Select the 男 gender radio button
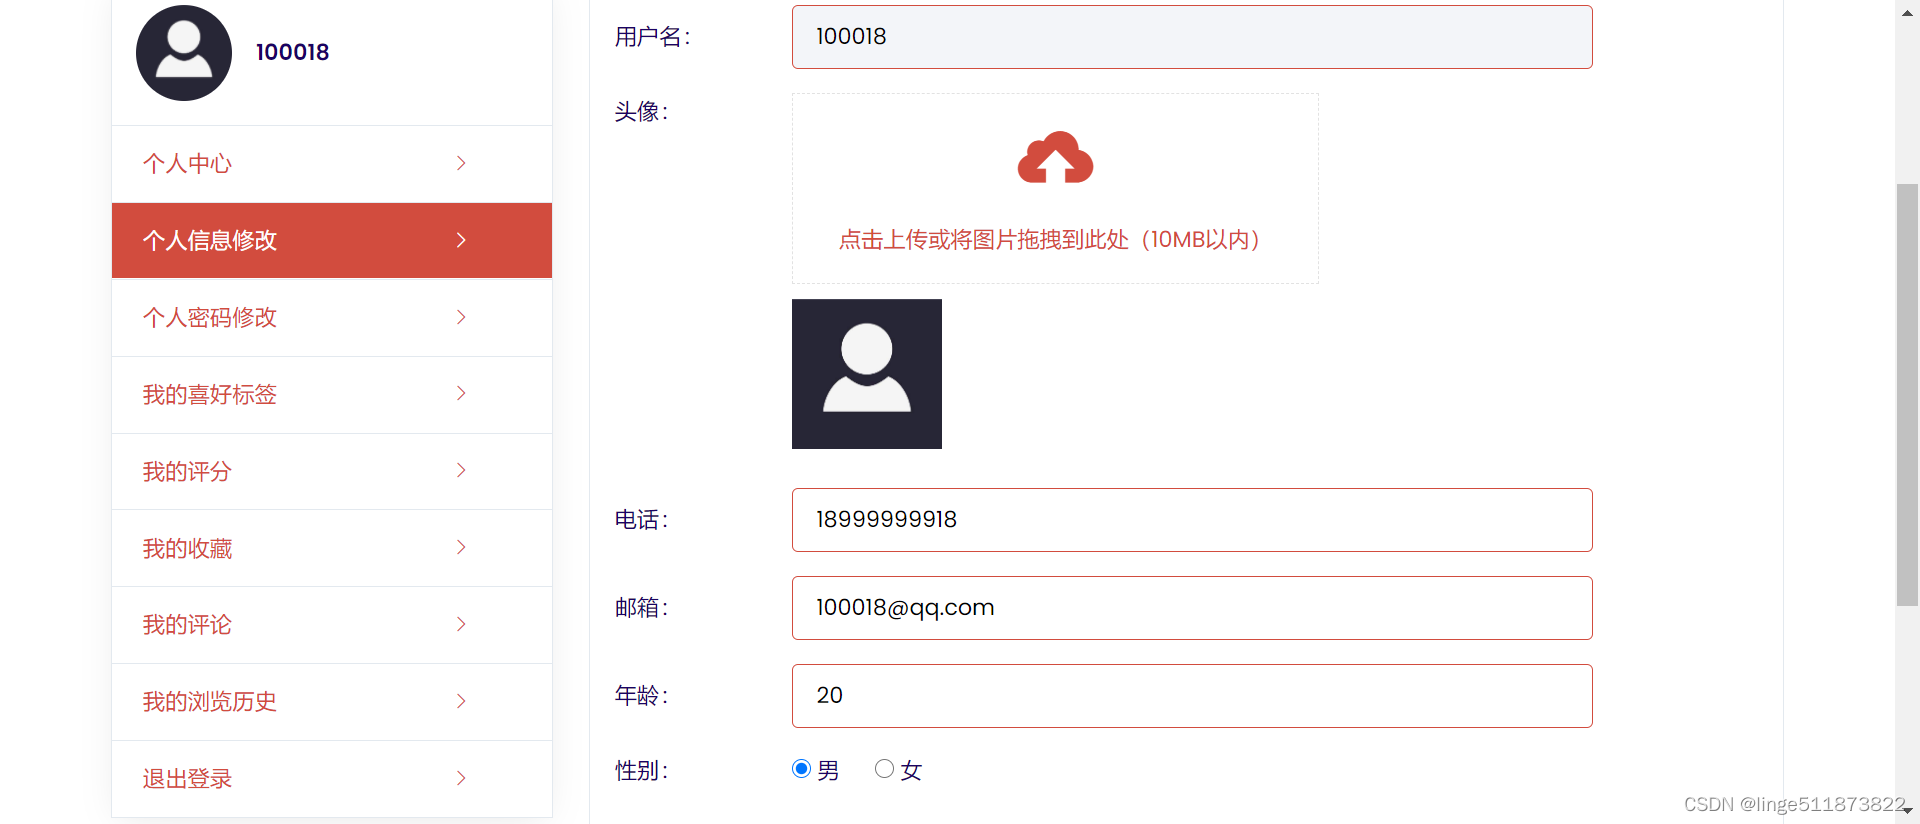The width and height of the screenshot is (1920, 824). tap(801, 769)
